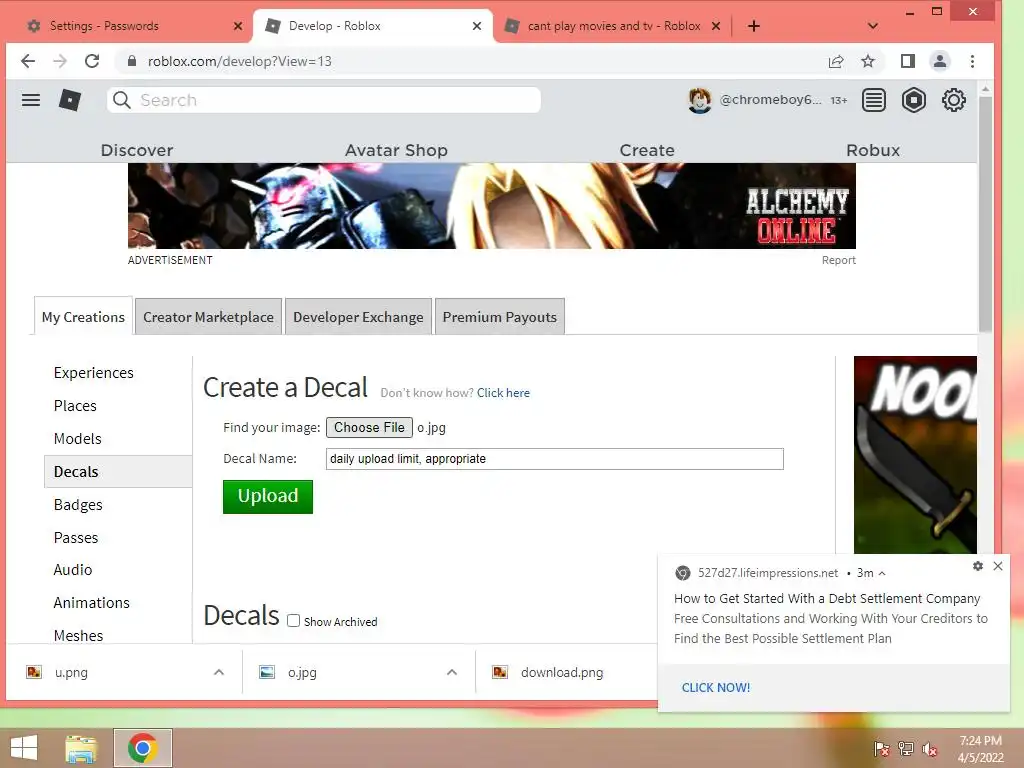The width and height of the screenshot is (1024, 768).
Task: Toggle the Show Archived checkbox
Action: click(294, 621)
